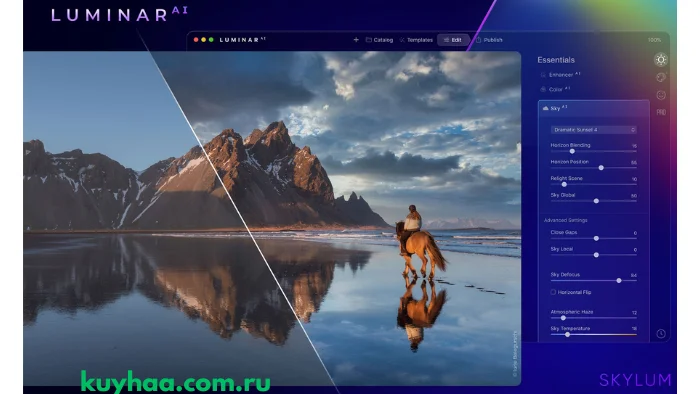Click the Close Gaps slider handle

click(596, 238)
